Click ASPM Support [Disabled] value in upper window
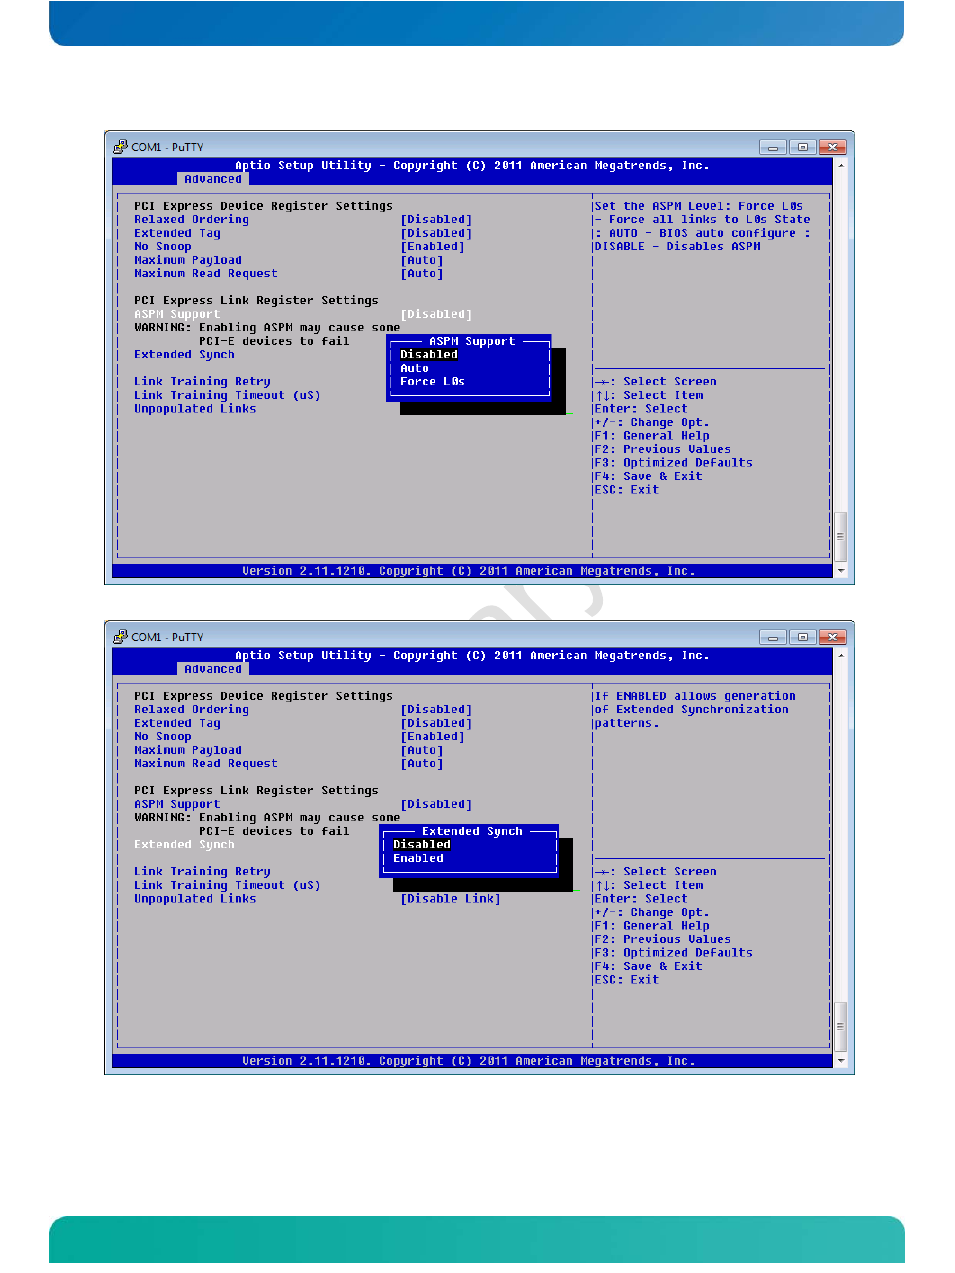Viewport: 955px width, 1273px height. tap(436, 314)
